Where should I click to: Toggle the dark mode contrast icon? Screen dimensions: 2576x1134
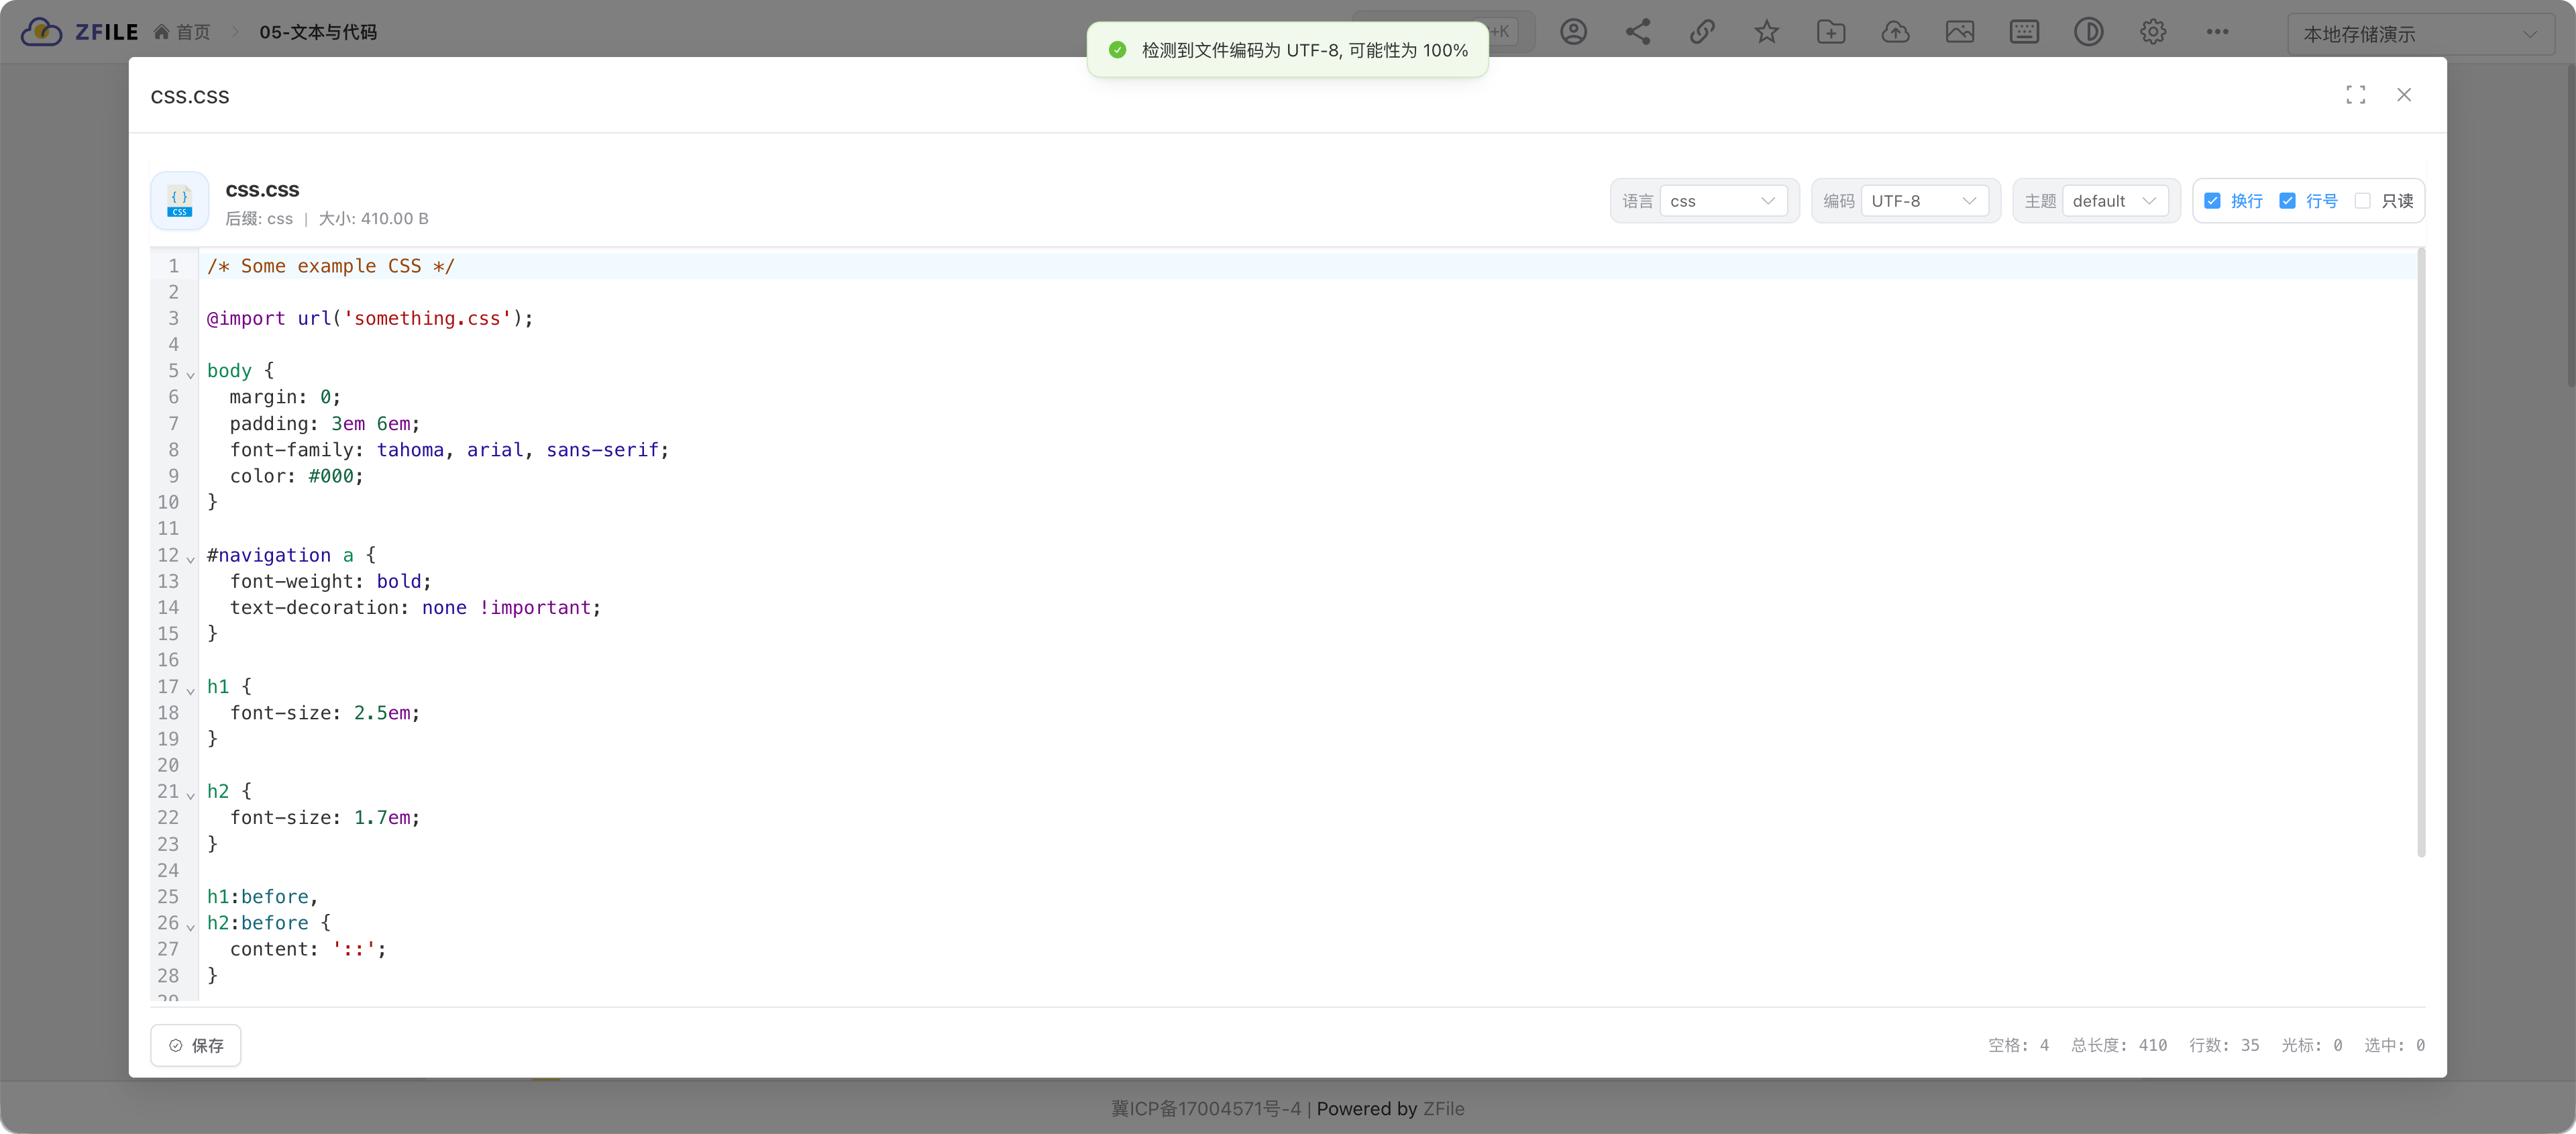tap(2088, 32)
